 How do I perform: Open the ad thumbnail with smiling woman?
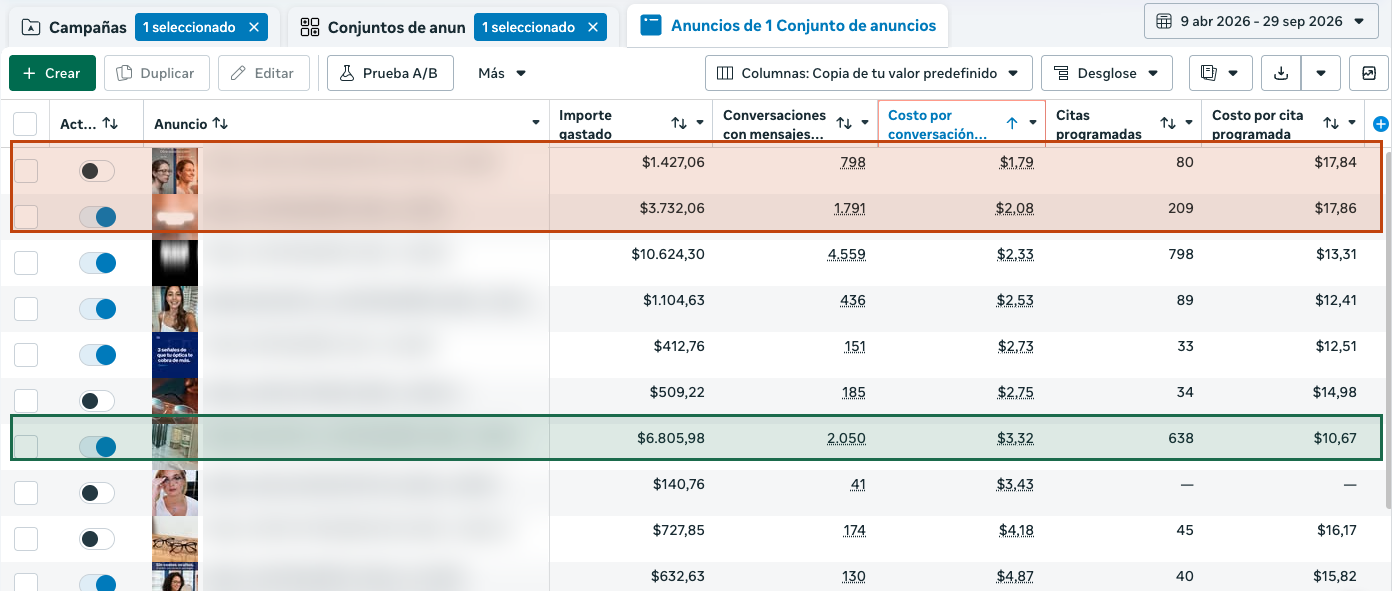point(175,309)
